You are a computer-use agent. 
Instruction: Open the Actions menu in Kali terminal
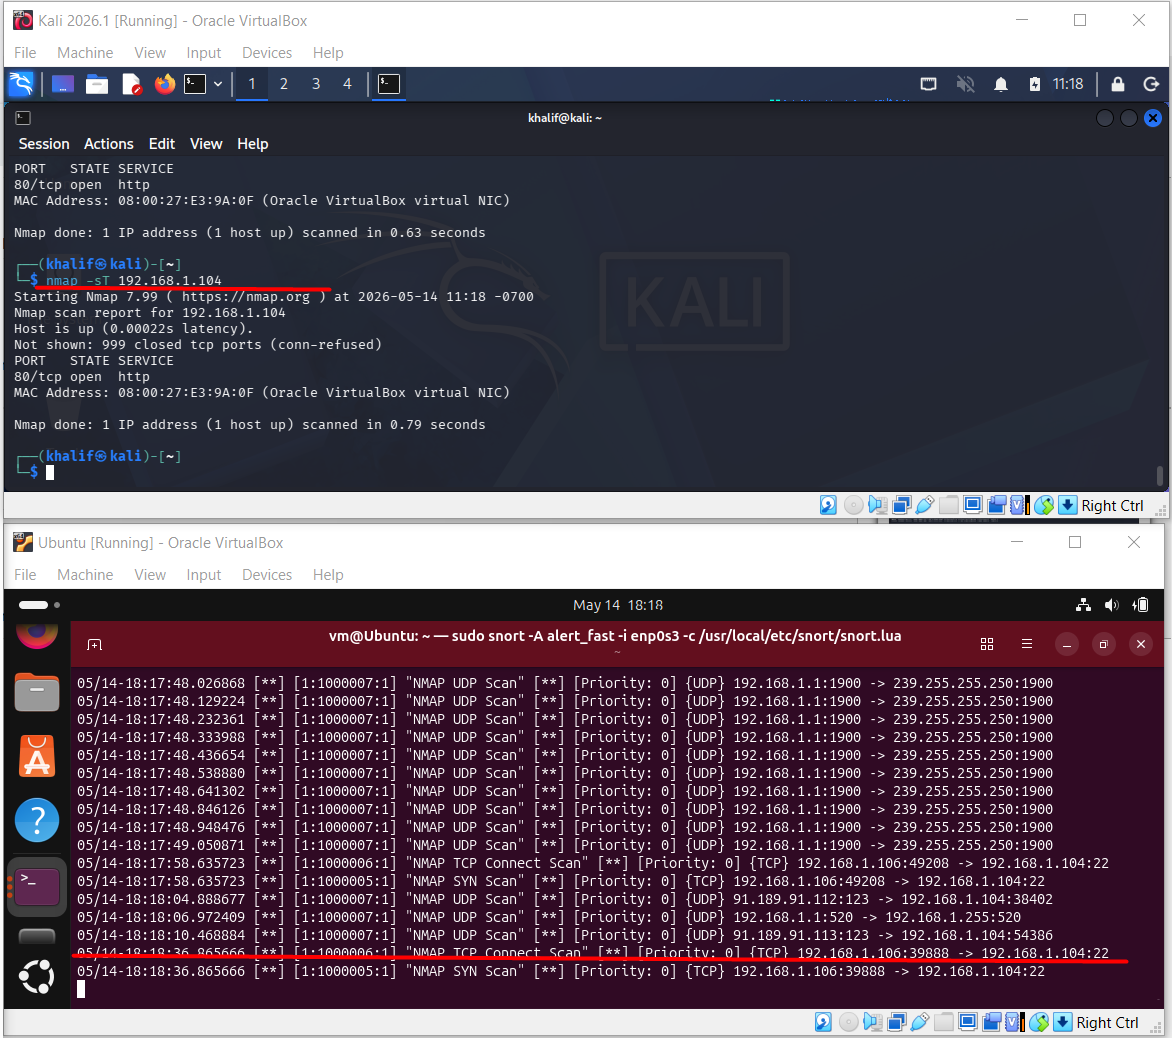pos(108,143)
